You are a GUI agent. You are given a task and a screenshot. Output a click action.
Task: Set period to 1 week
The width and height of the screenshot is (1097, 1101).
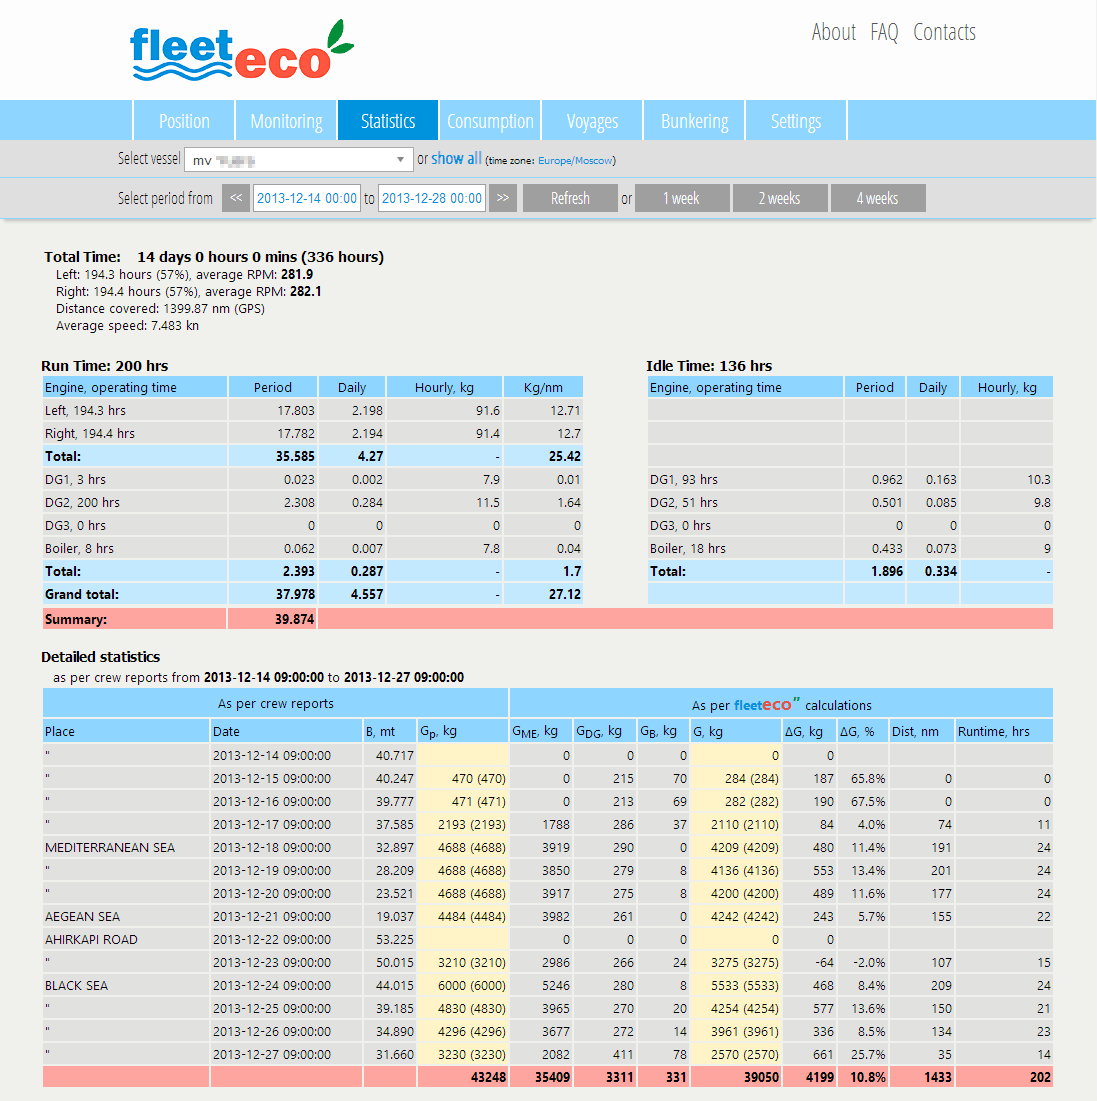pyautogui.click(x=681, y=198)
